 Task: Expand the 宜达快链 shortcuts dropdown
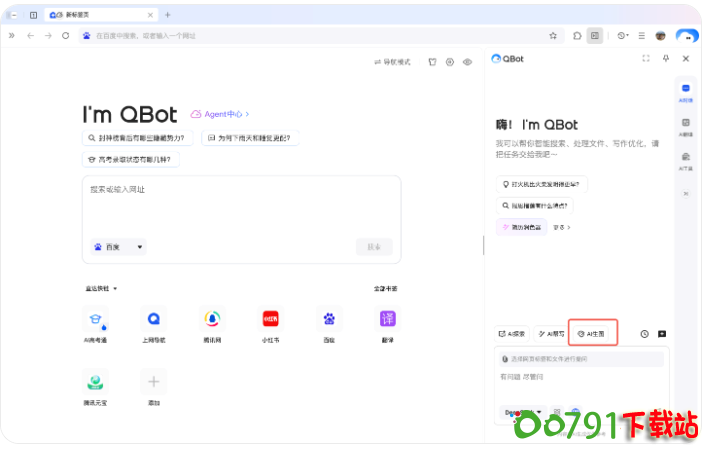point(101,288)
